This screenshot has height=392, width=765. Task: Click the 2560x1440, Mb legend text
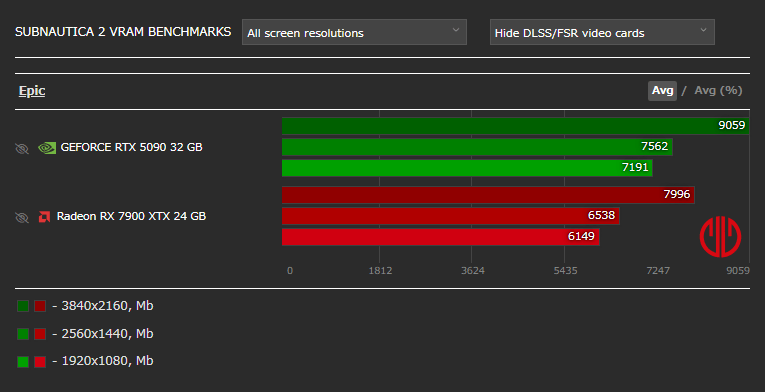[x=107, y=334]
